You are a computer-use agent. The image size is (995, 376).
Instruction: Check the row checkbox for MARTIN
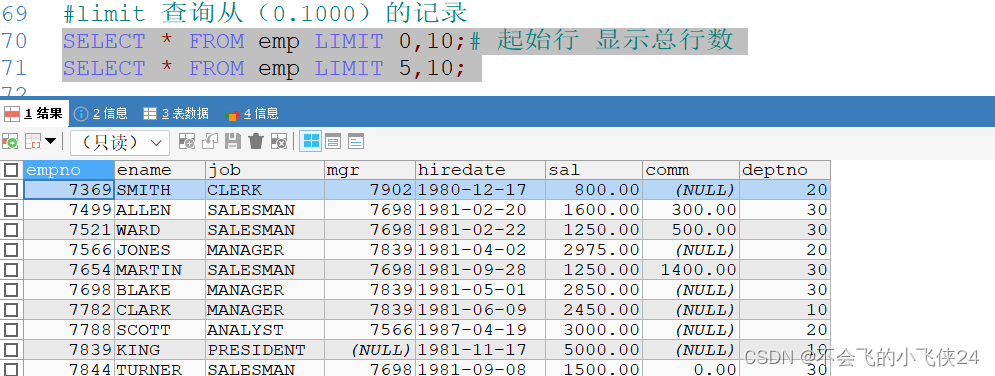tap(10, 270)
